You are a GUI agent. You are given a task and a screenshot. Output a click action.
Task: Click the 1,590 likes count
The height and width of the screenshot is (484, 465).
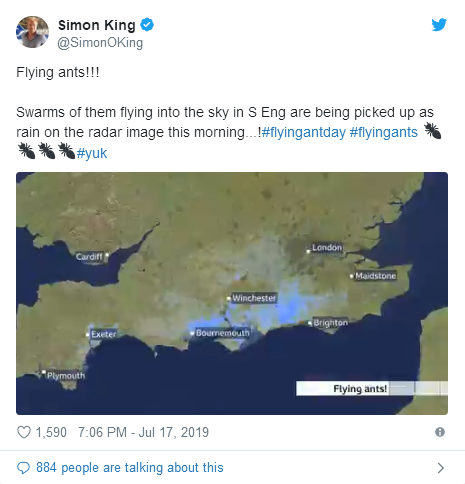point(51,432)
